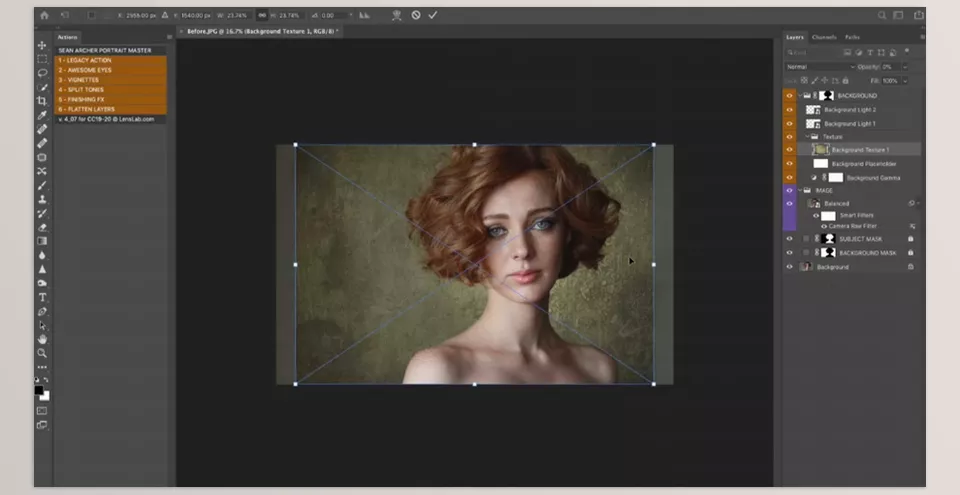Switch to warp mode icon in options bar

(x=397, y=15)
